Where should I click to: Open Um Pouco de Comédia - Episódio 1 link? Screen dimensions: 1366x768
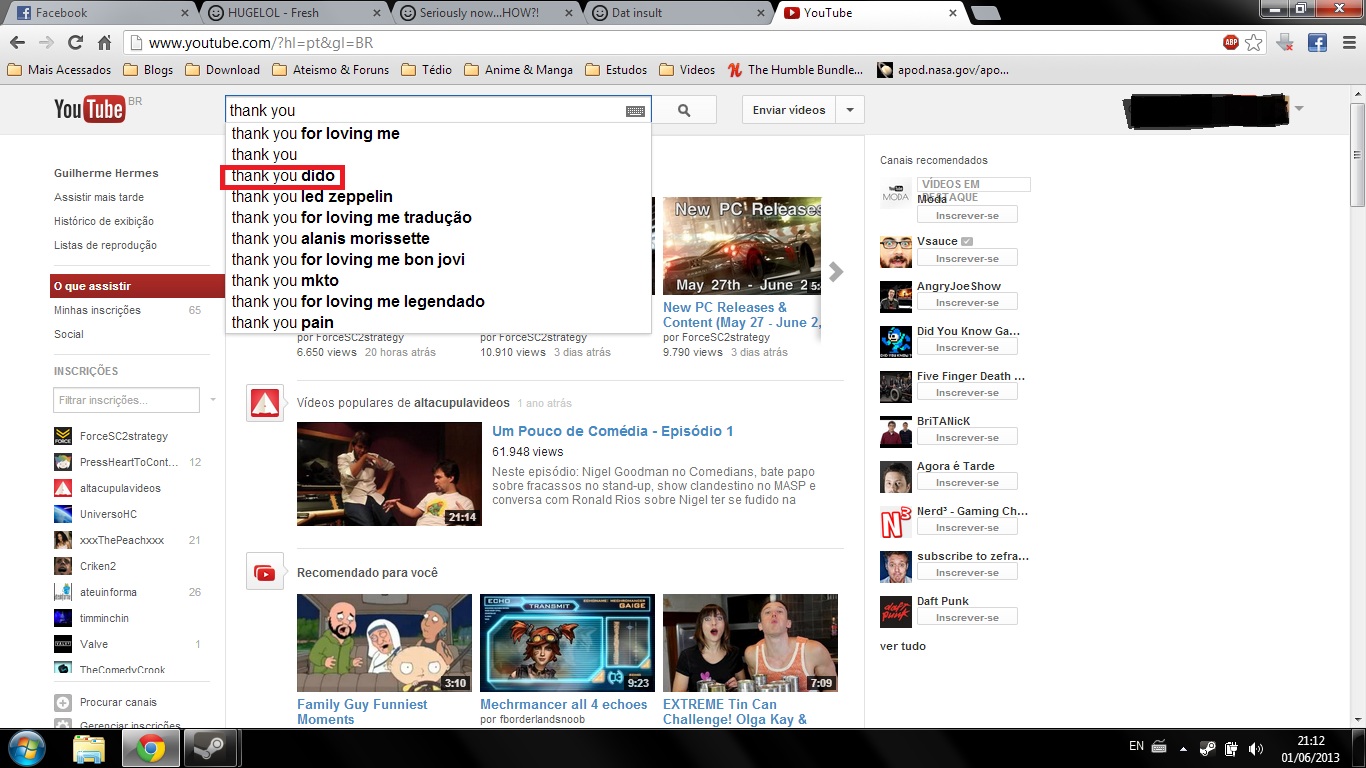(613, 431)
